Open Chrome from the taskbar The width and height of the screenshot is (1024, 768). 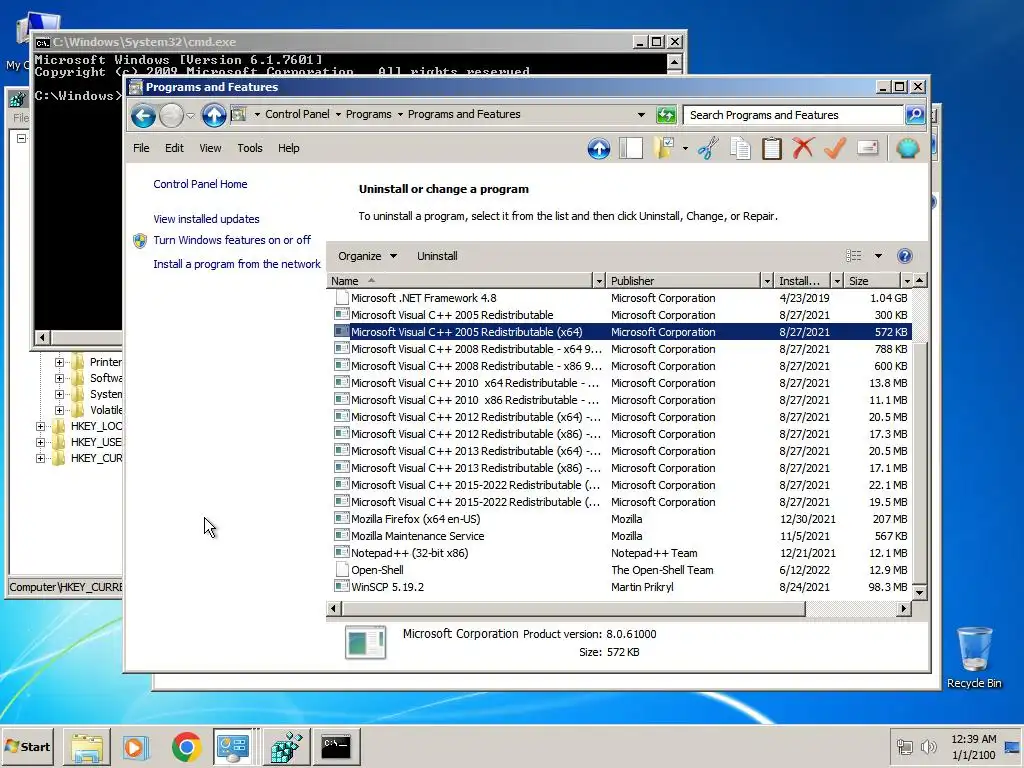pyautogui.click(x=186, y=746)
